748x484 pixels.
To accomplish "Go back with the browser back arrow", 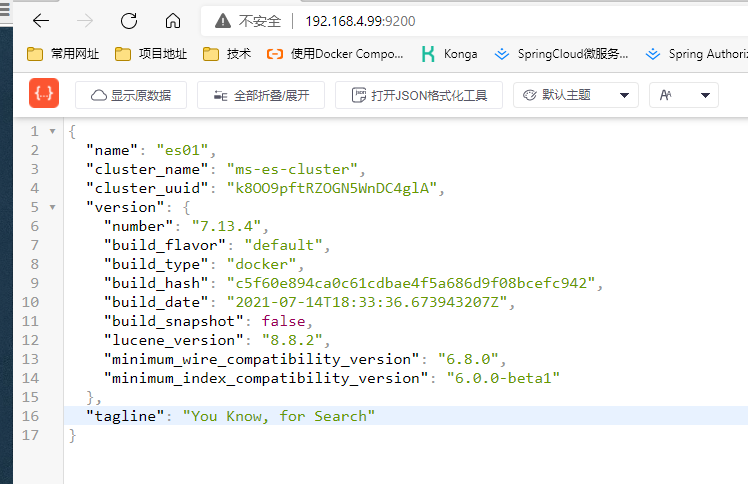I will (41, 21).
